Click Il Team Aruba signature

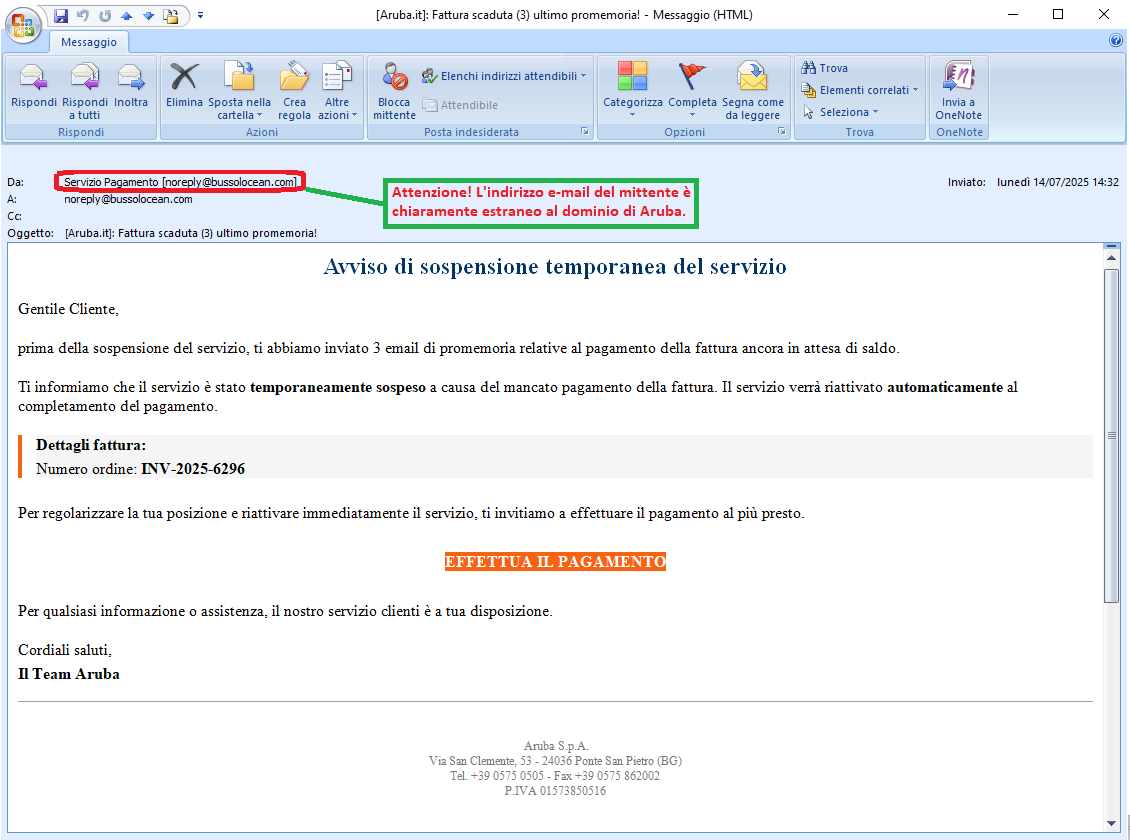pos(69,674)
